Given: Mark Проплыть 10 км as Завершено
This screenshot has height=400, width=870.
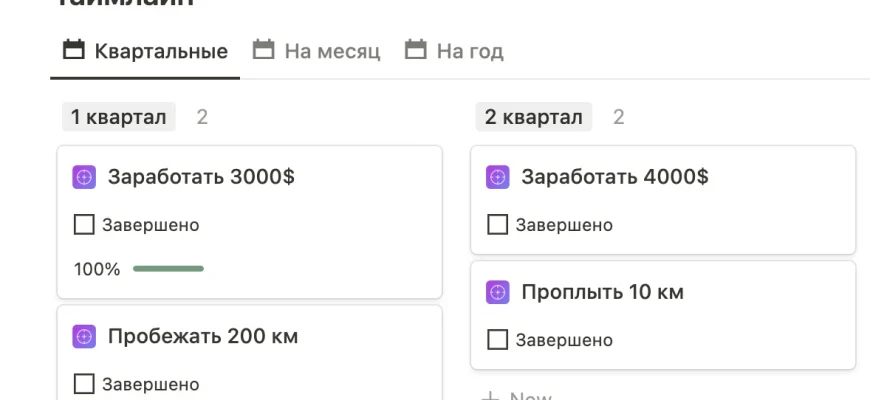Looking at the screenshot, I should coord(497,340).
